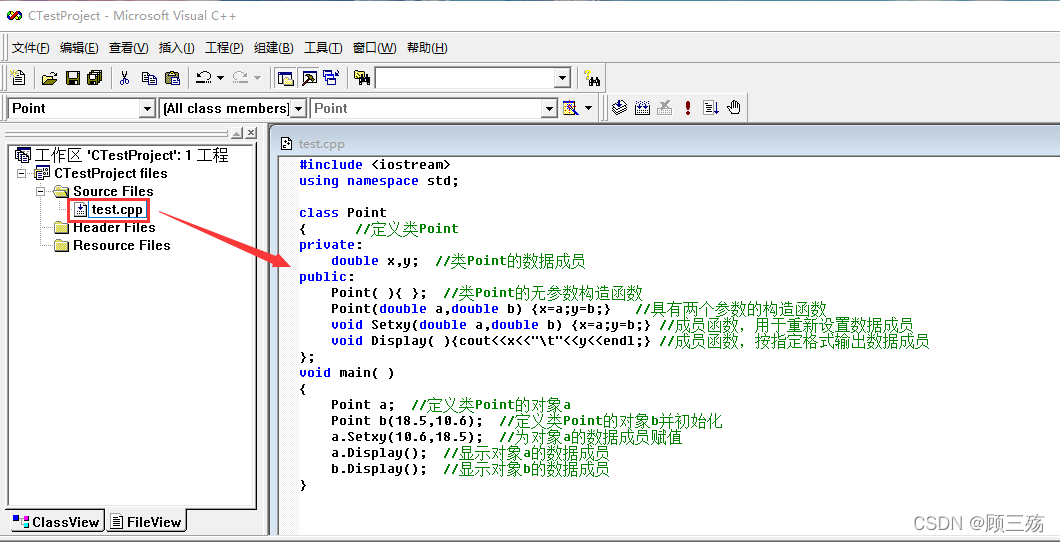Click the Compile icon
The width and height of the screenshot is (1060, 542).
pyautogui.click(x=619, y=108)
